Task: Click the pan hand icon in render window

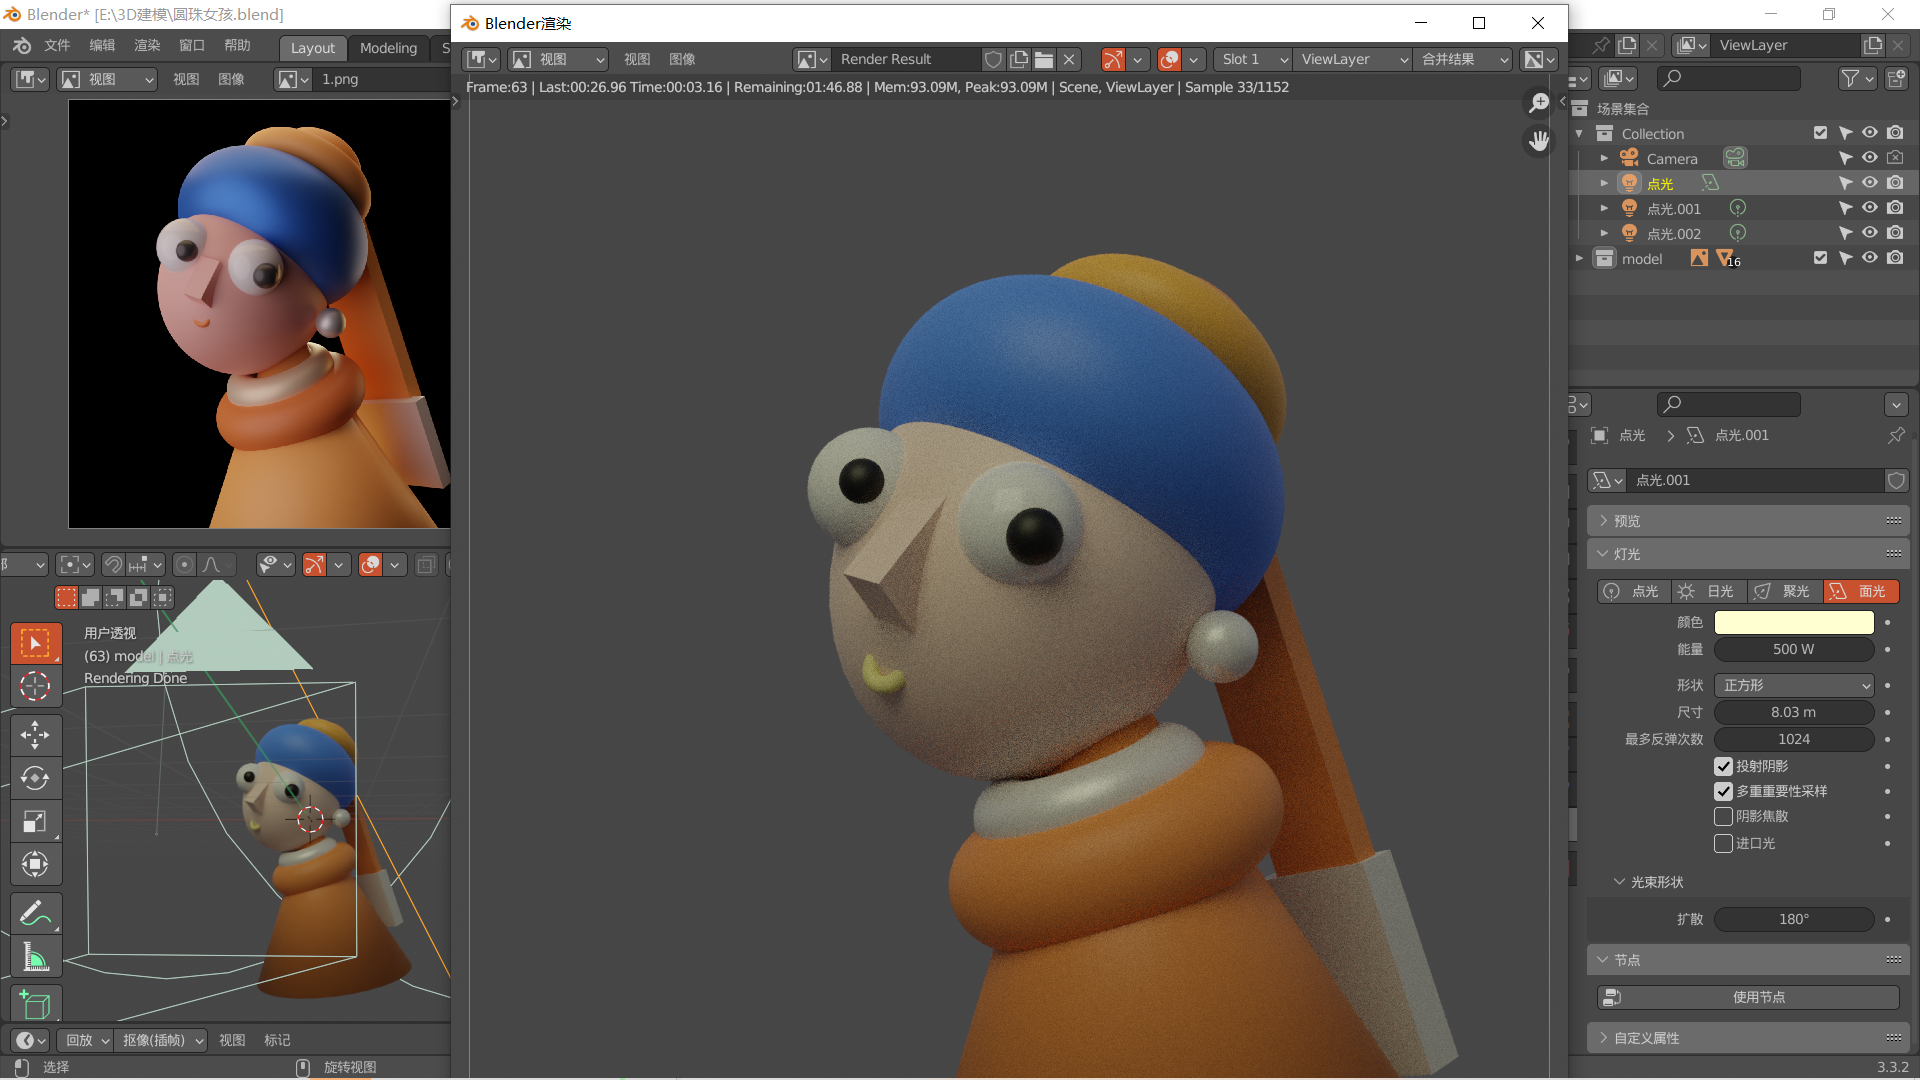Action: (1539, 141)
